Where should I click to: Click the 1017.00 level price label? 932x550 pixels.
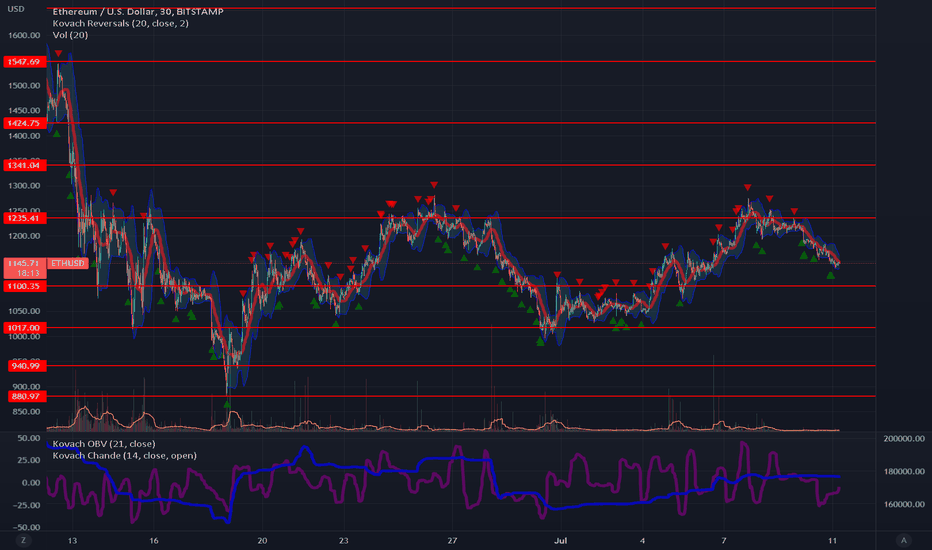(x=24, y=328)
